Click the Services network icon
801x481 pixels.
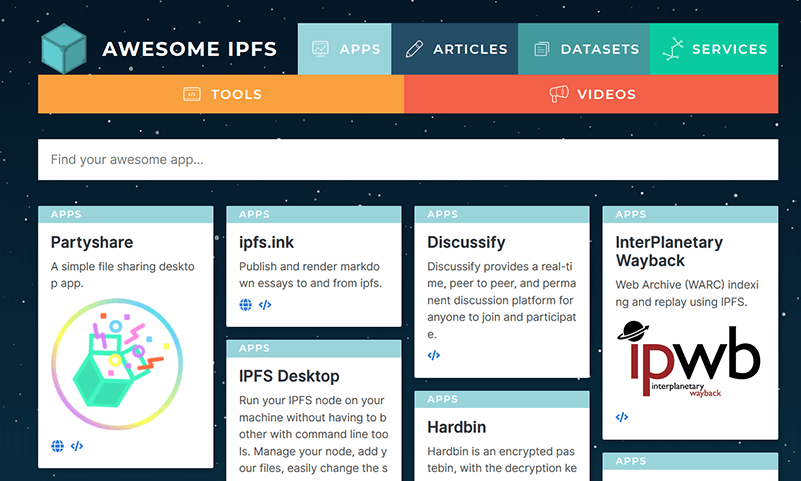673,49
